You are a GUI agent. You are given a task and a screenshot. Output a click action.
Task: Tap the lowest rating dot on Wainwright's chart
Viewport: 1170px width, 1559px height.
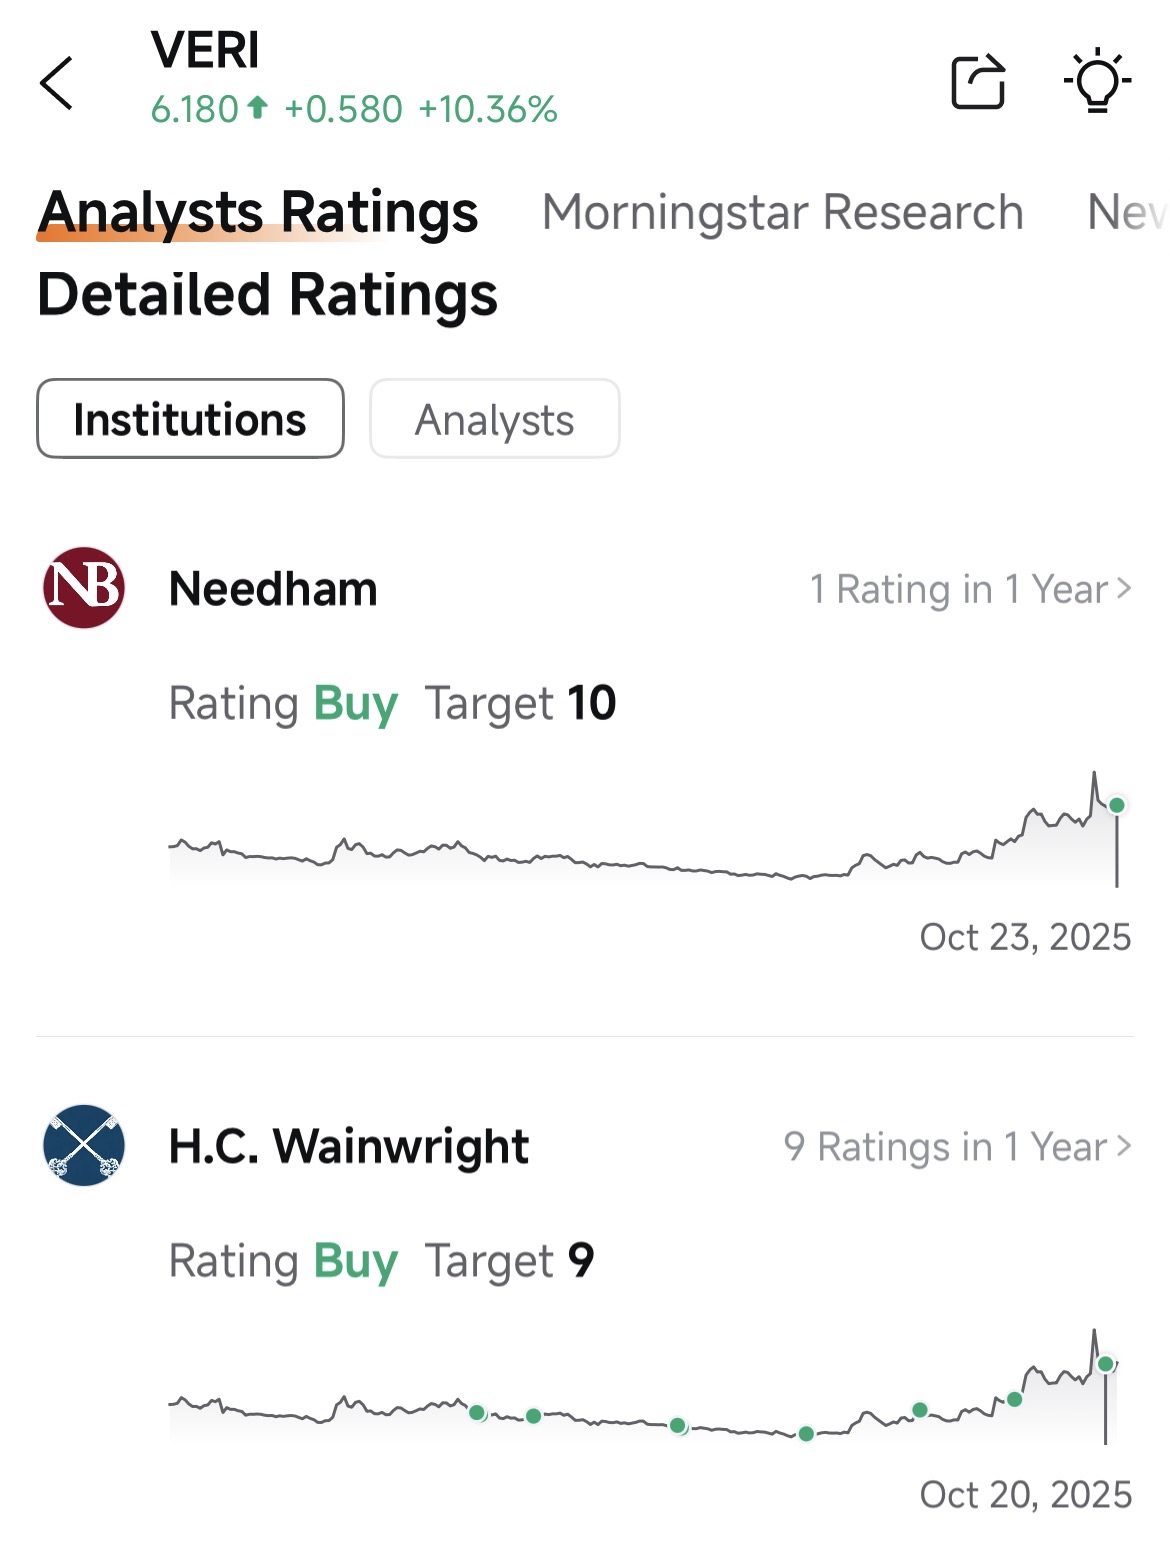806,1434
